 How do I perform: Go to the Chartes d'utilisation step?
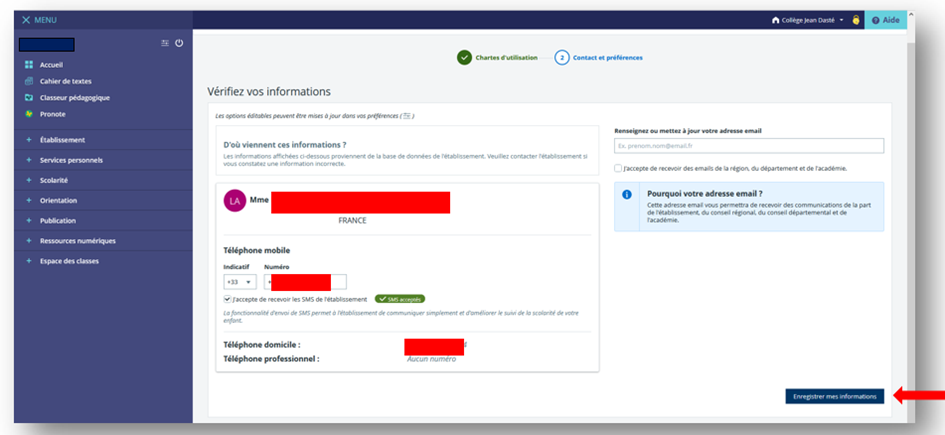464,58
